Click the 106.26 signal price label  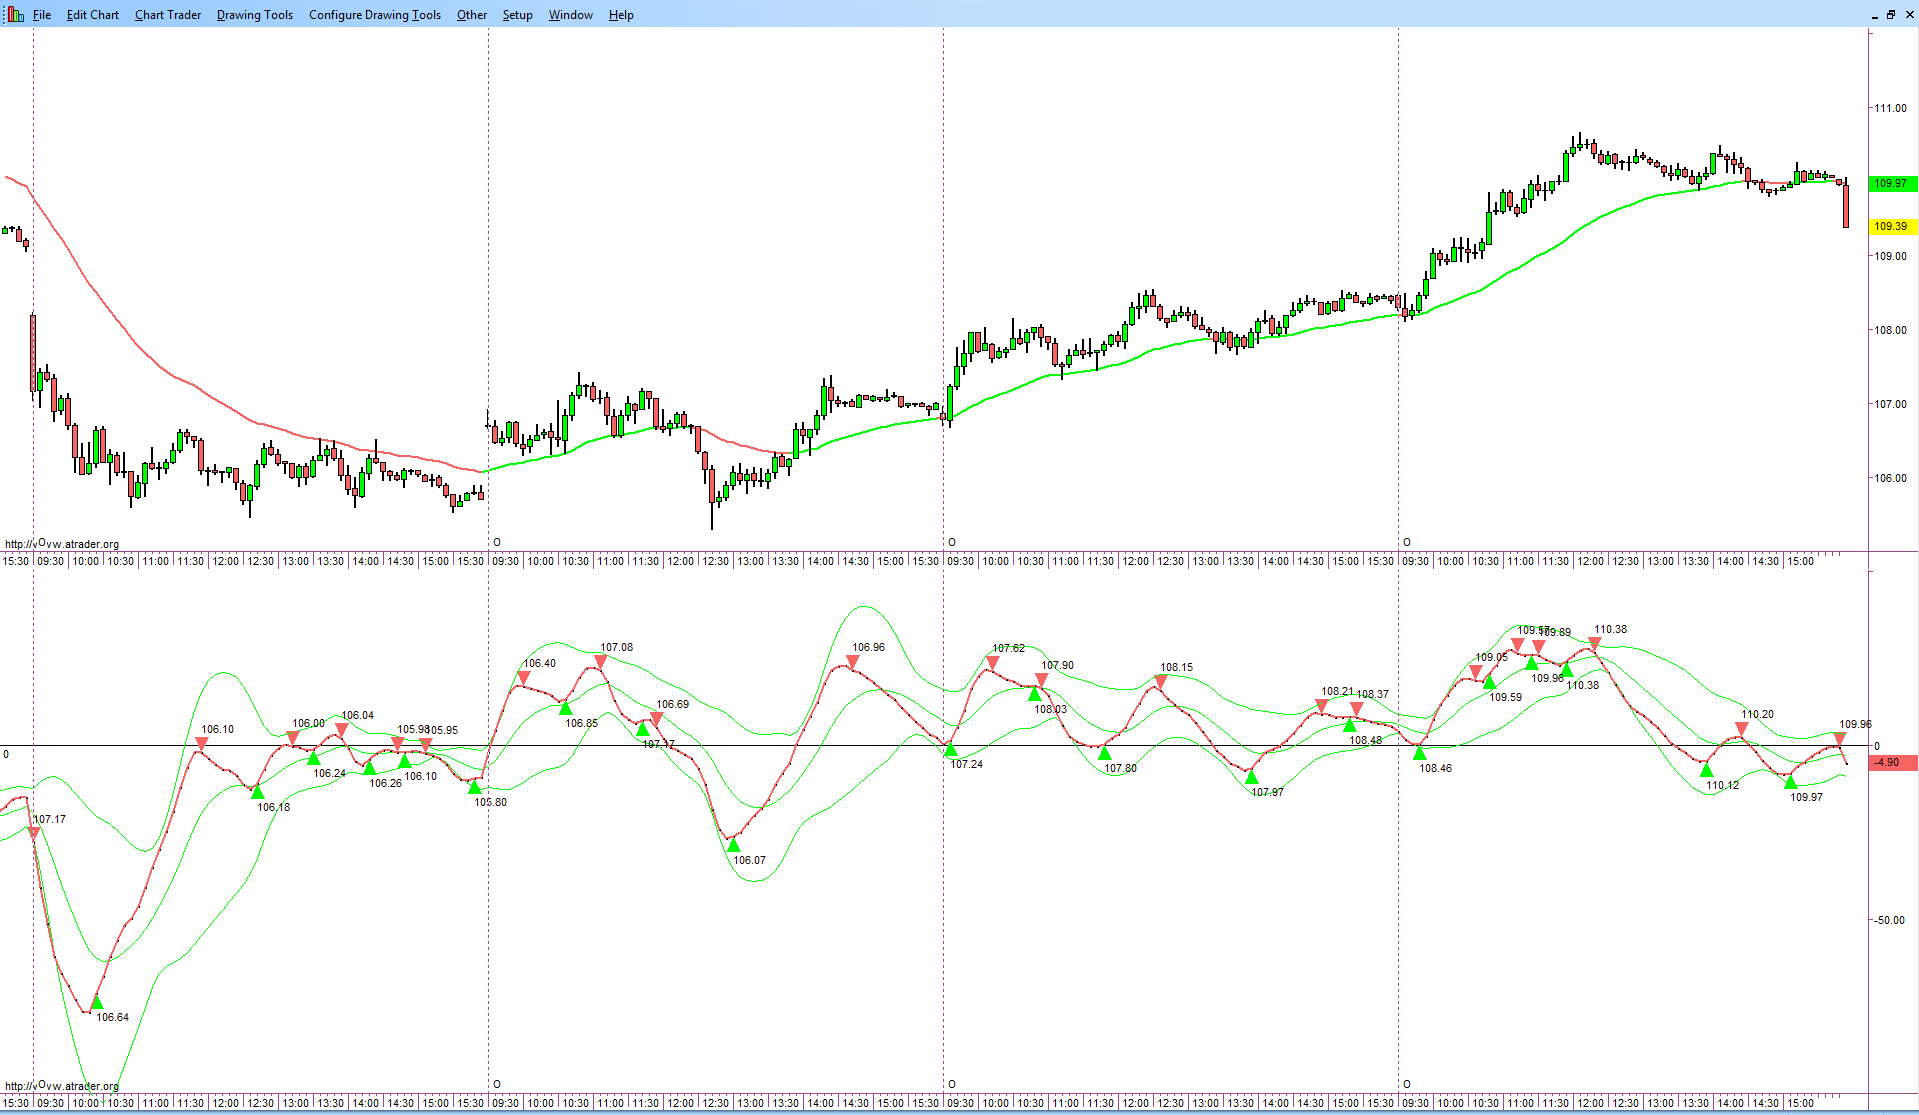point(386,783)
